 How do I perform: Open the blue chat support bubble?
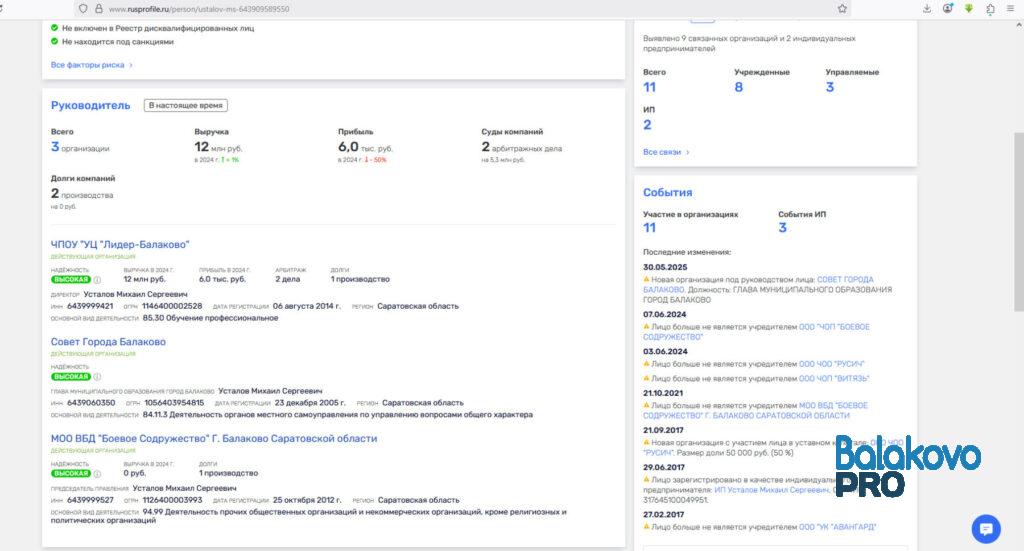pyautogui.click(x=985, y=529)
